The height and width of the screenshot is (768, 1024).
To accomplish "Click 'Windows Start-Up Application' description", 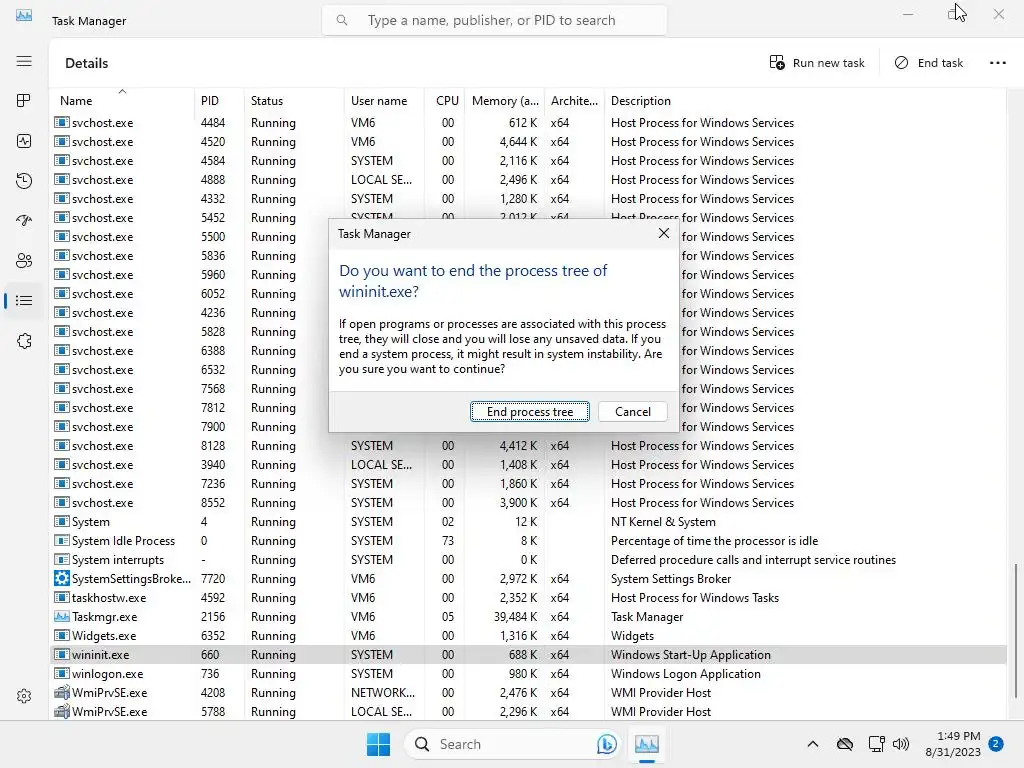I will click(690, 654).
